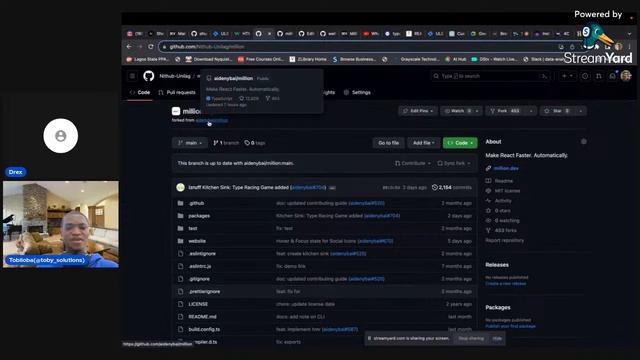Click the forked-from aidenybai/million link
The height and width of the screenshot is (360, 640).
tap(212, 120)
